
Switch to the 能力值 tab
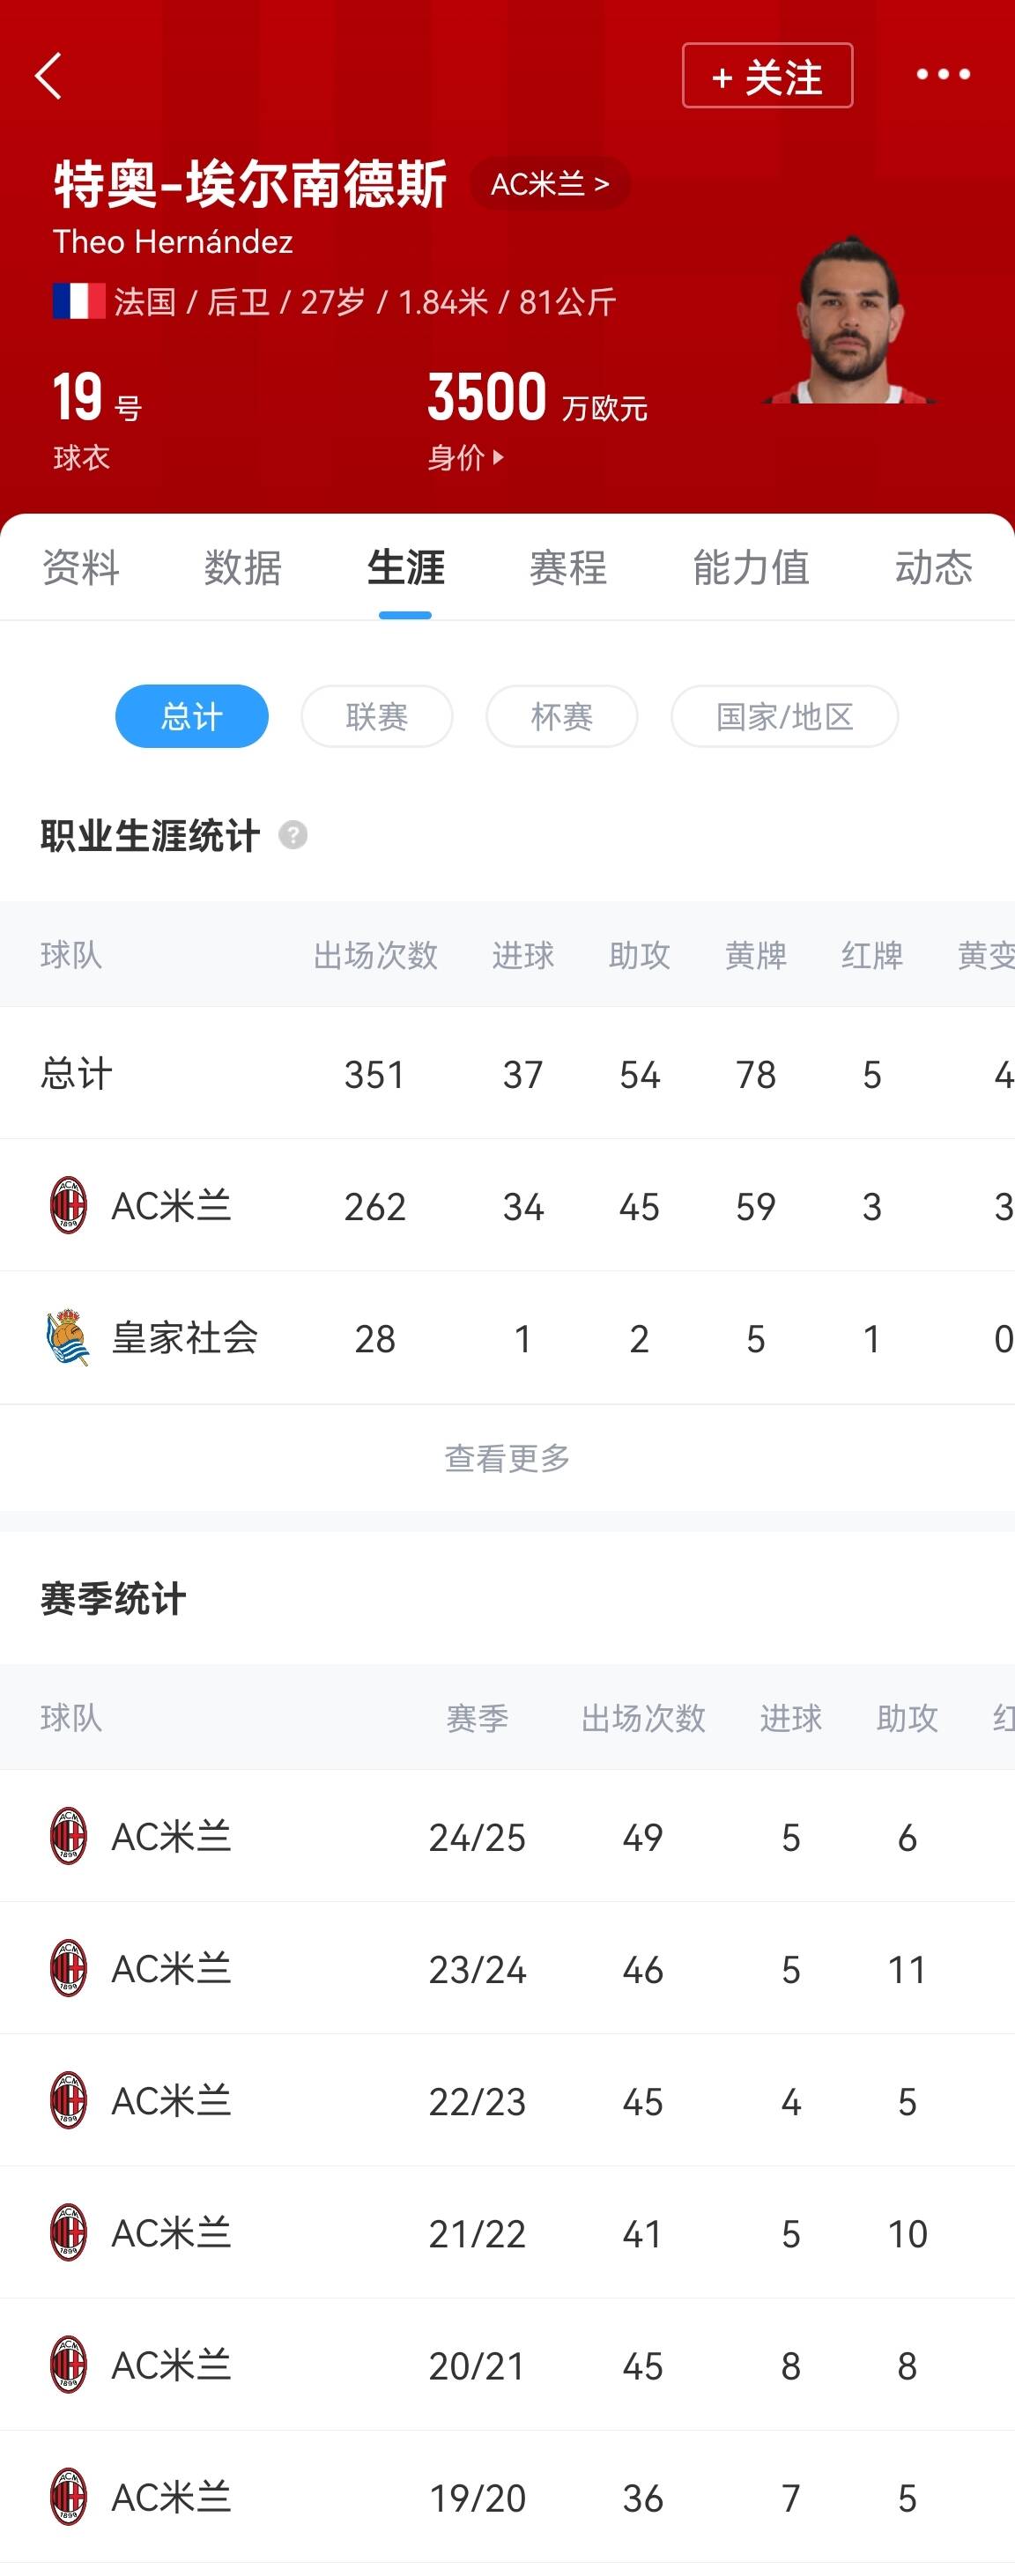coord(751,567)
